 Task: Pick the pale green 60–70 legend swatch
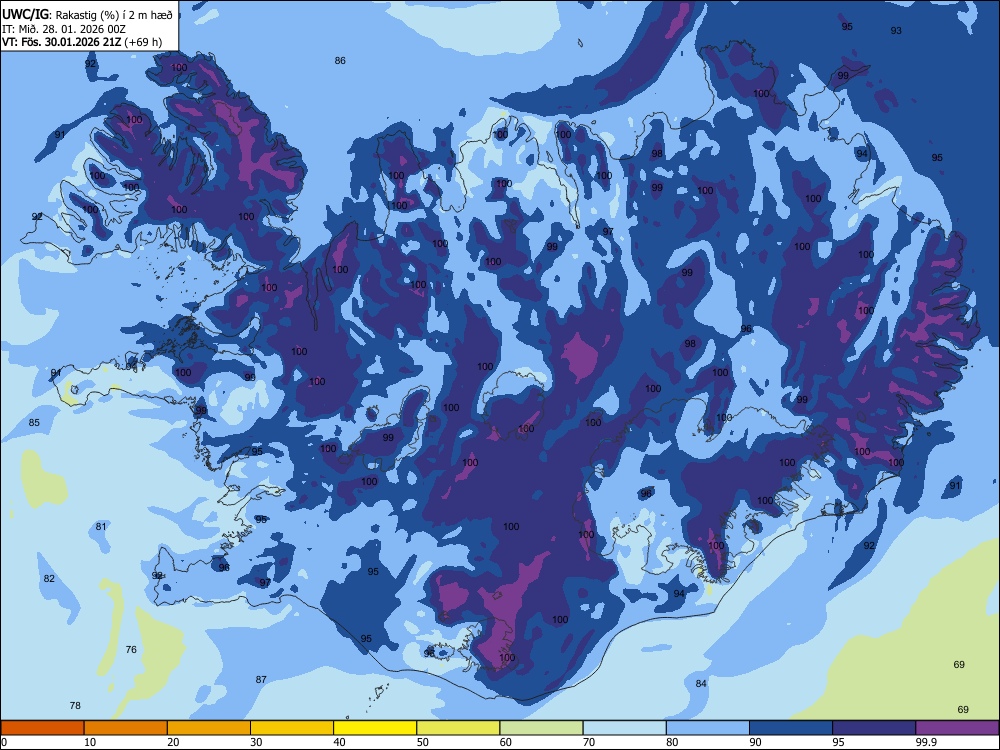pos(541,728)
